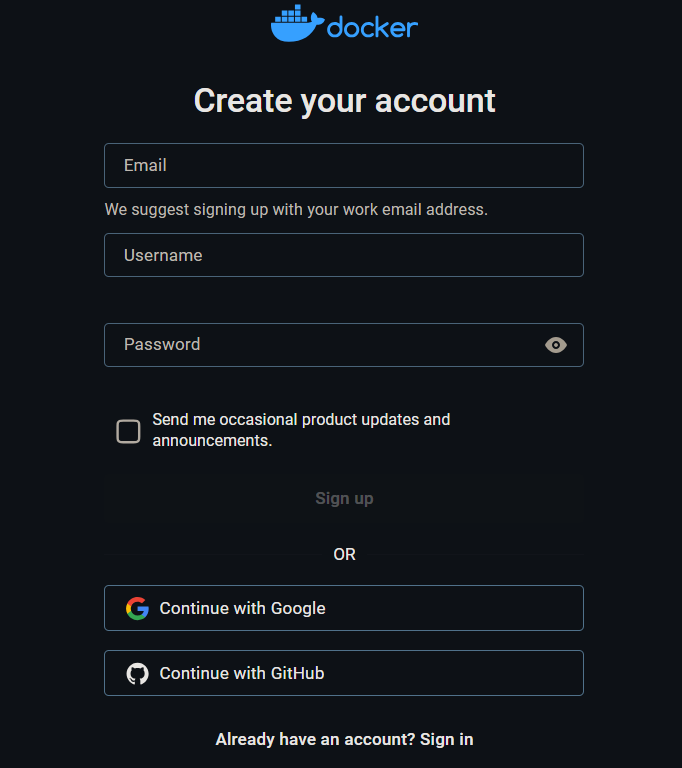The height and width of the screenshot is (768, 682).
Task: Click the Docker whale logo
Action: click(297, 24)
